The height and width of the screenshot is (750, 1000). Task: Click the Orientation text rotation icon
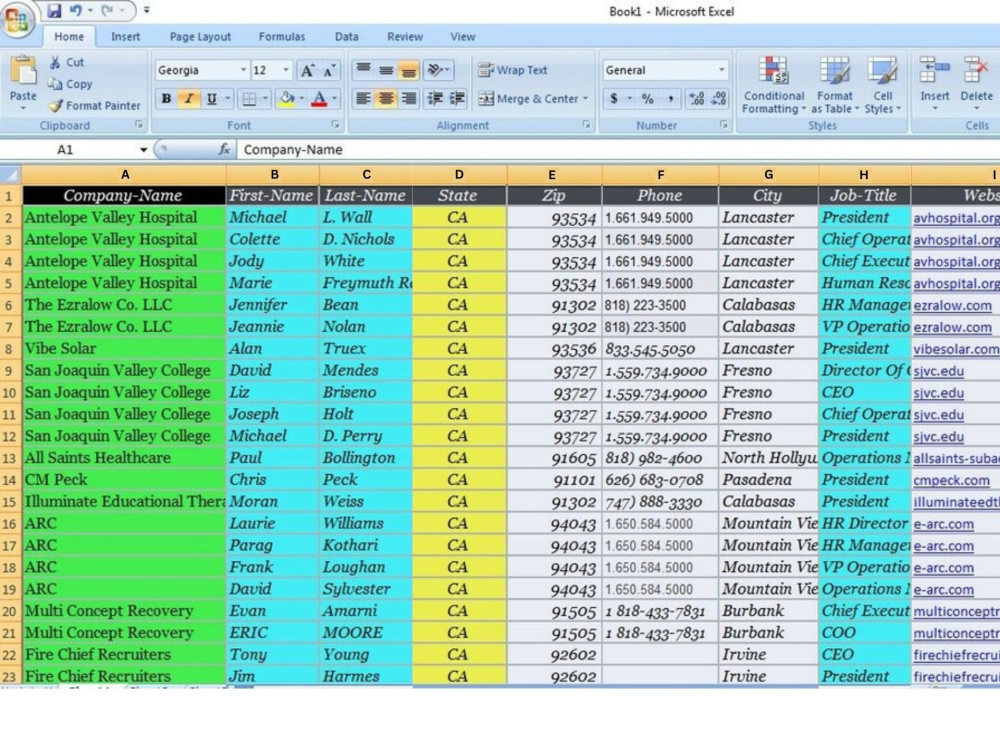(436, 70)
